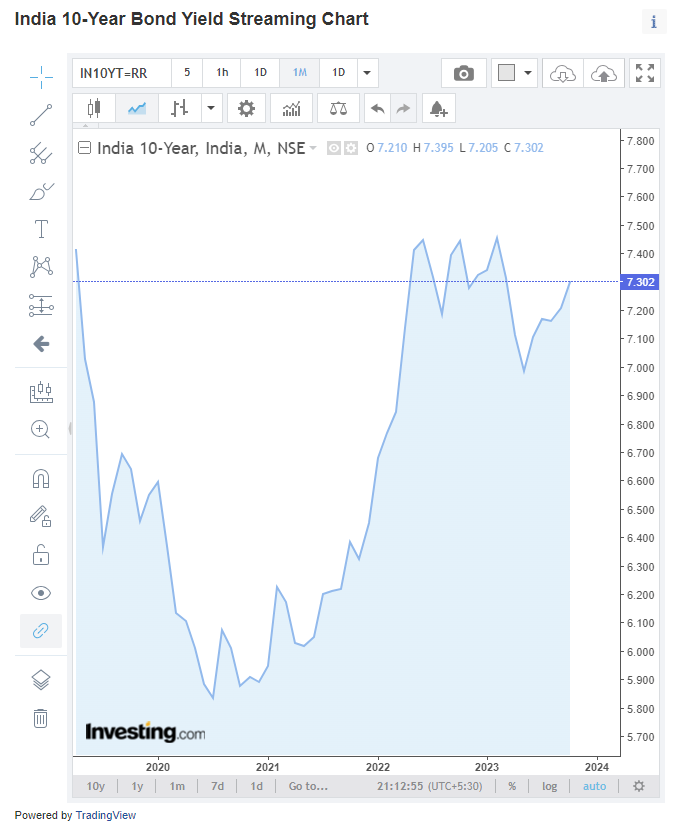The width and height of the screenshot is (674, 824).
Task: Click the IN10YT=RR symbol input field
Action: [120, 73]
